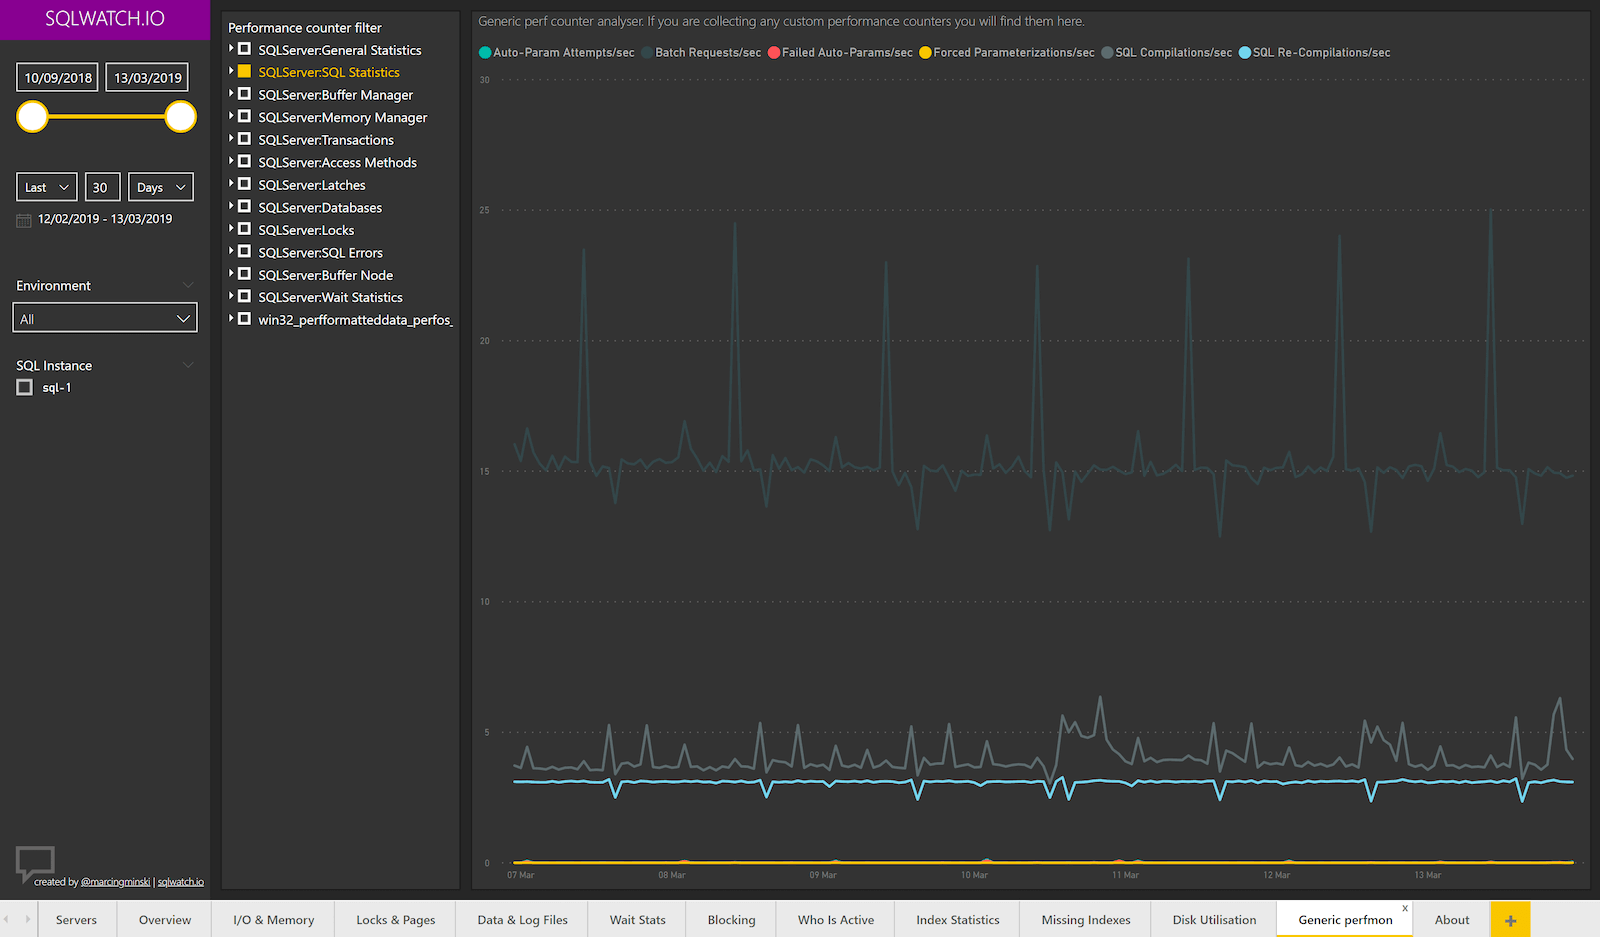Image resolution: width=1600 pixels, height=937 pixels.
Task: Switch to the Blocking tab
Action: 732,920
